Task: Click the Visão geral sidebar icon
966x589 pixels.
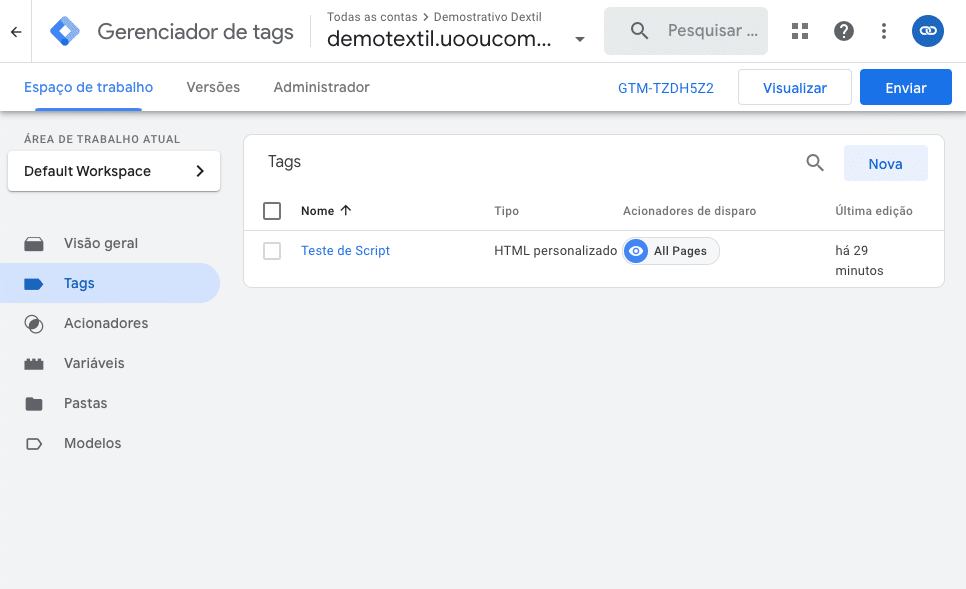Action: (x=34, y=244)
